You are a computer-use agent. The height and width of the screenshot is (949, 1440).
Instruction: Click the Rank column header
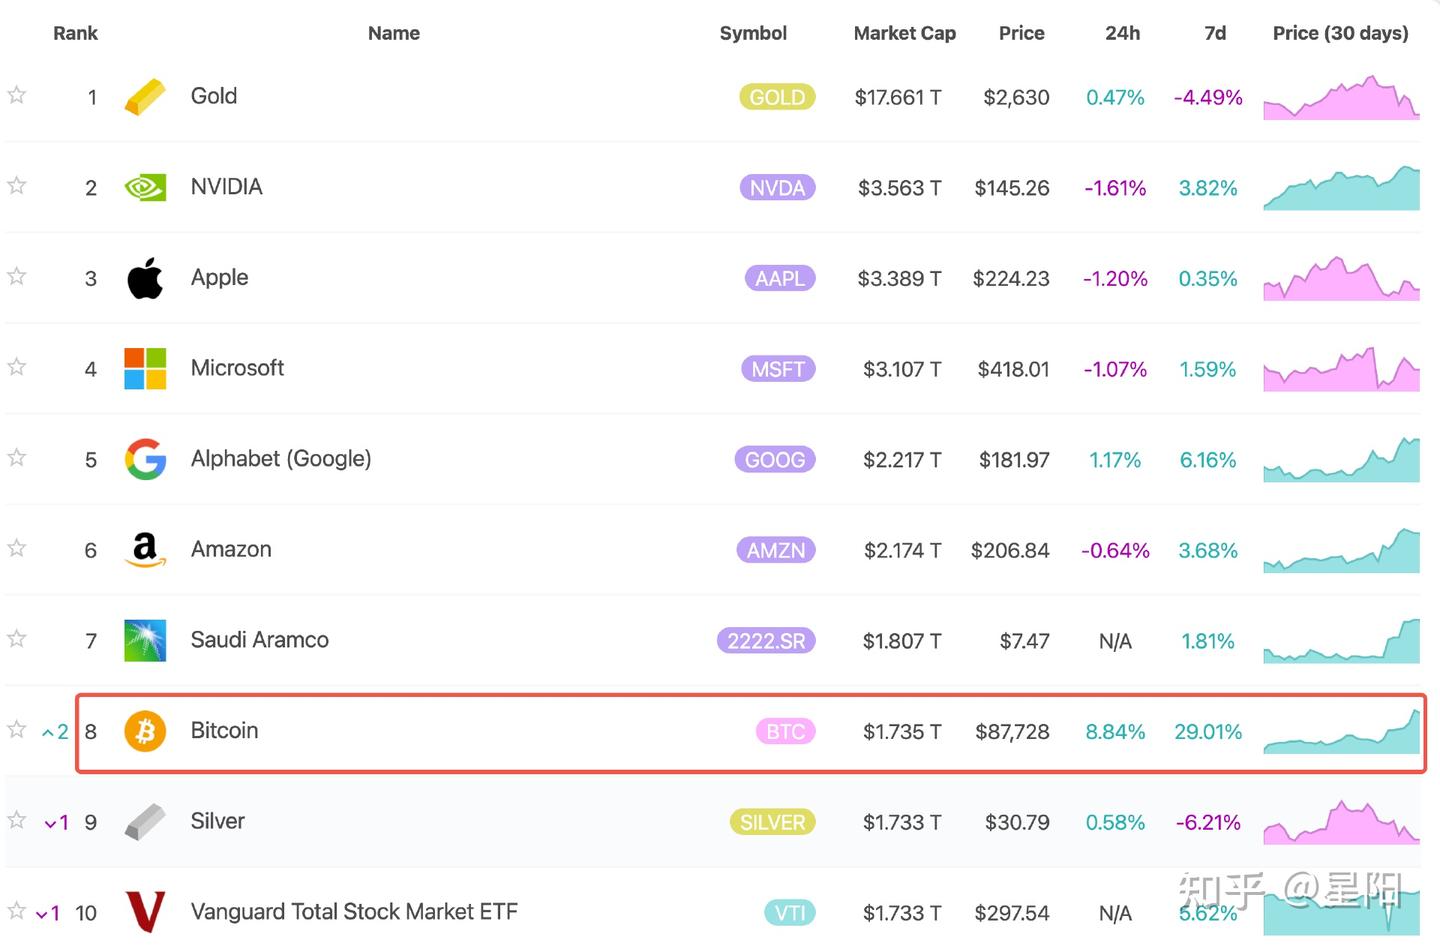coord(75,33)
